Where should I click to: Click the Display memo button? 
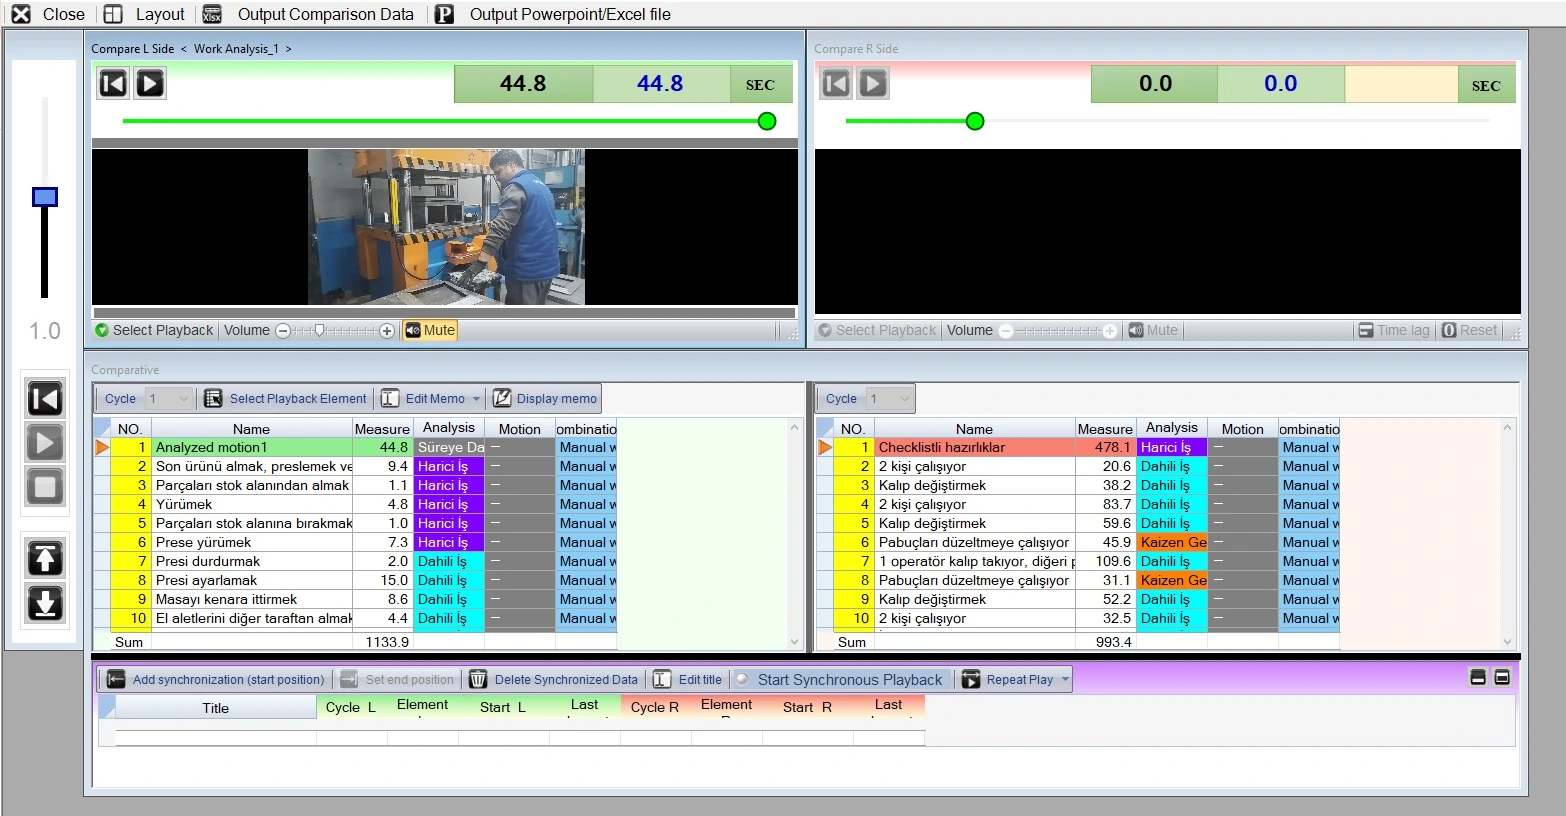pos(545,399)
